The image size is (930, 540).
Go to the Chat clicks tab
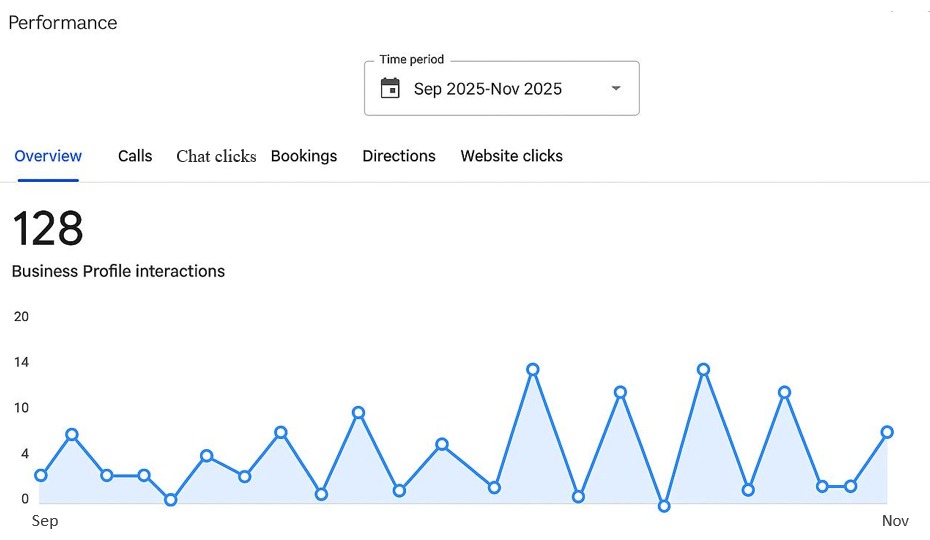pyautogui.click(x=216, y=156)
